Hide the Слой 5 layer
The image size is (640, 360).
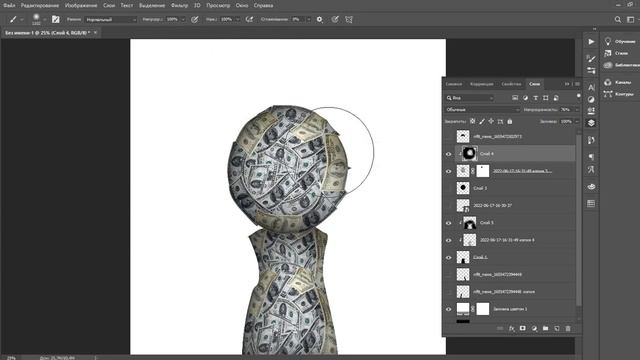point(449,223)
